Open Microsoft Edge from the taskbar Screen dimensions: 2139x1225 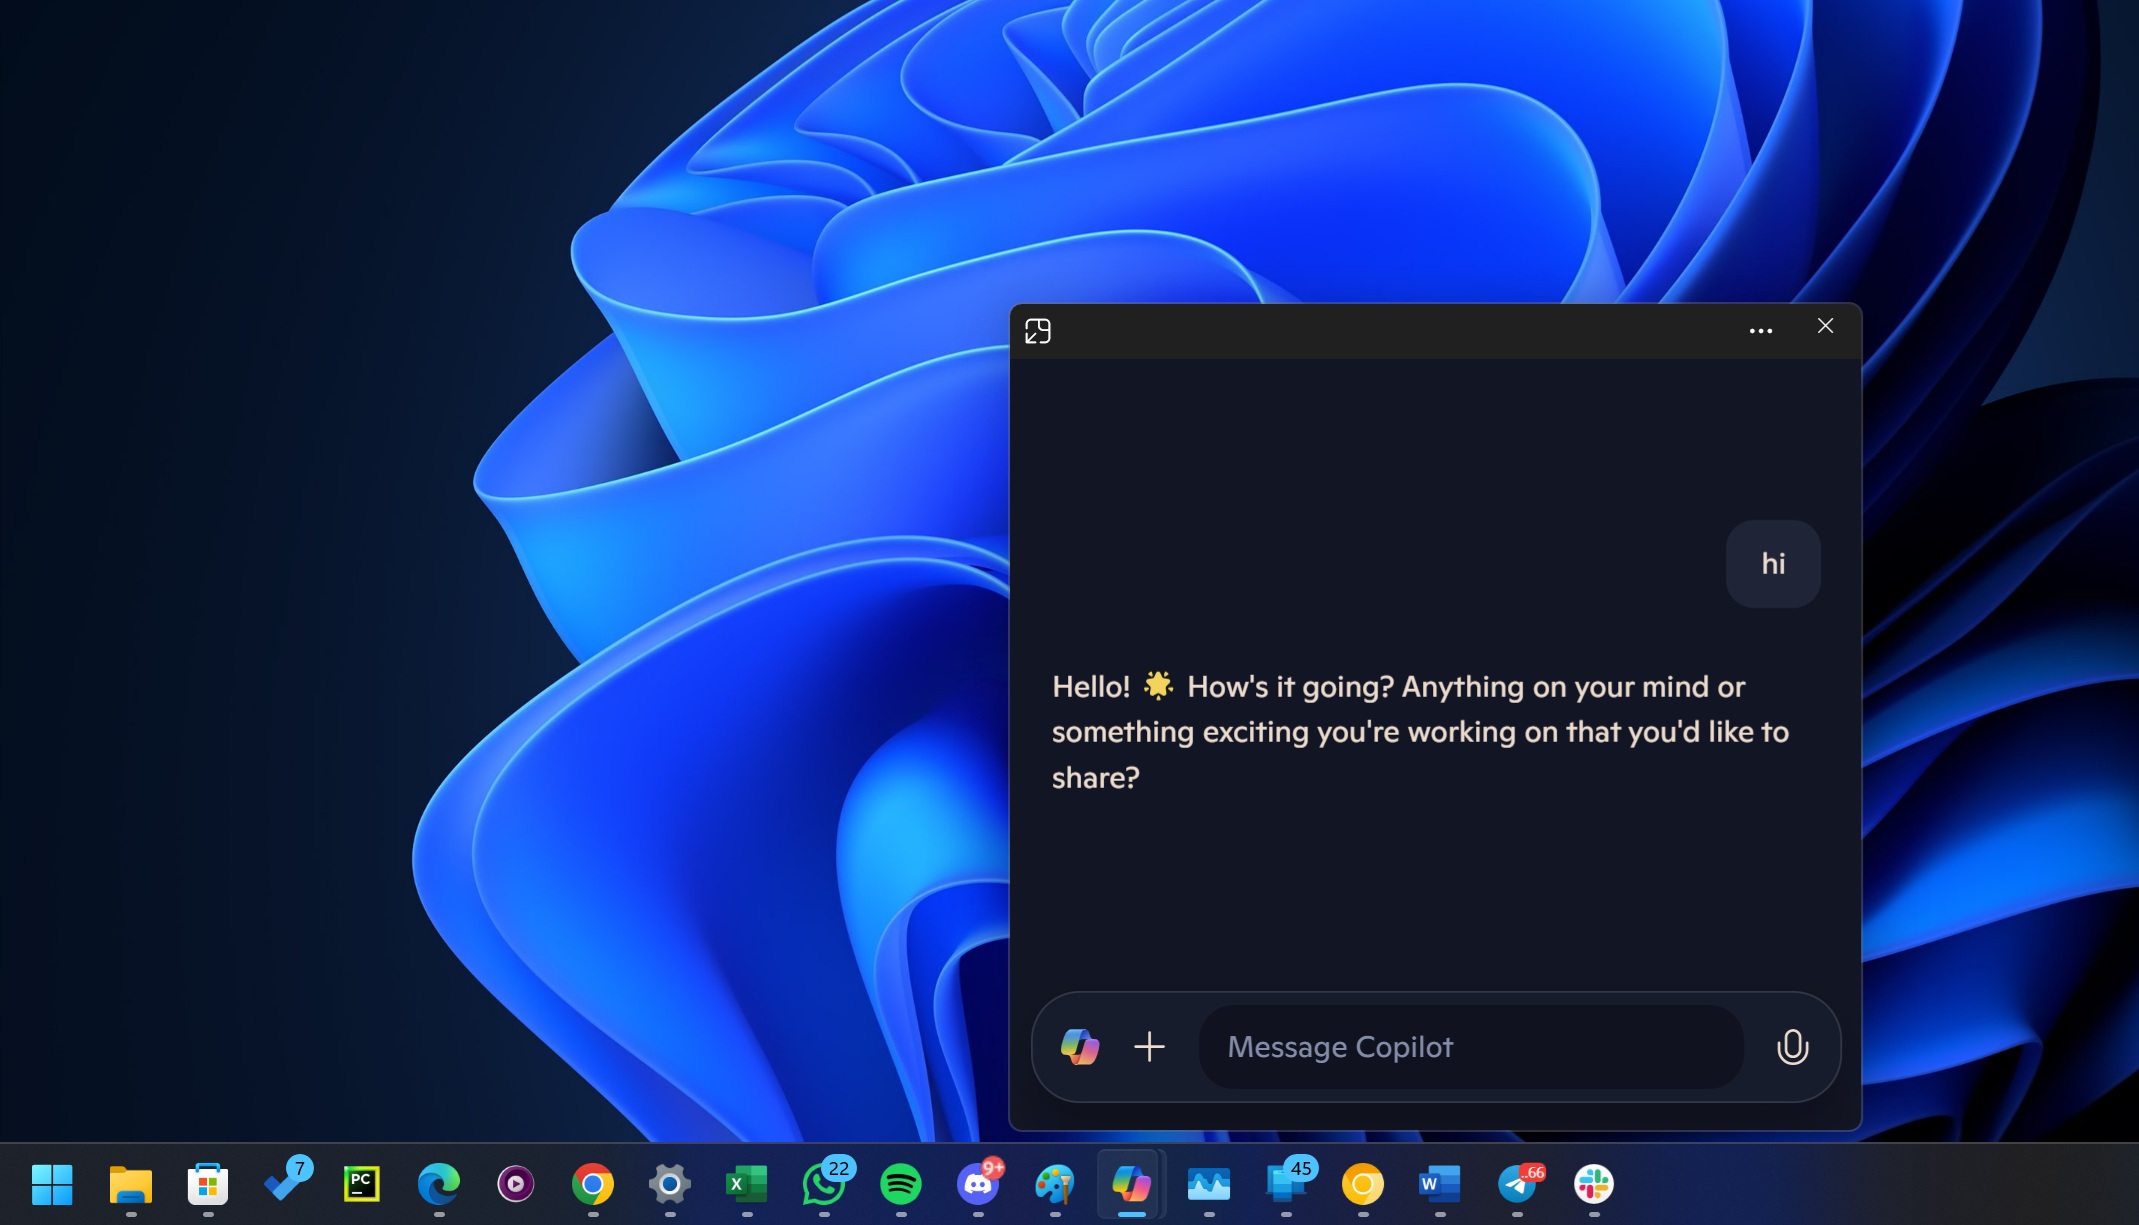pyautogui.click(x=440, y=1185)
